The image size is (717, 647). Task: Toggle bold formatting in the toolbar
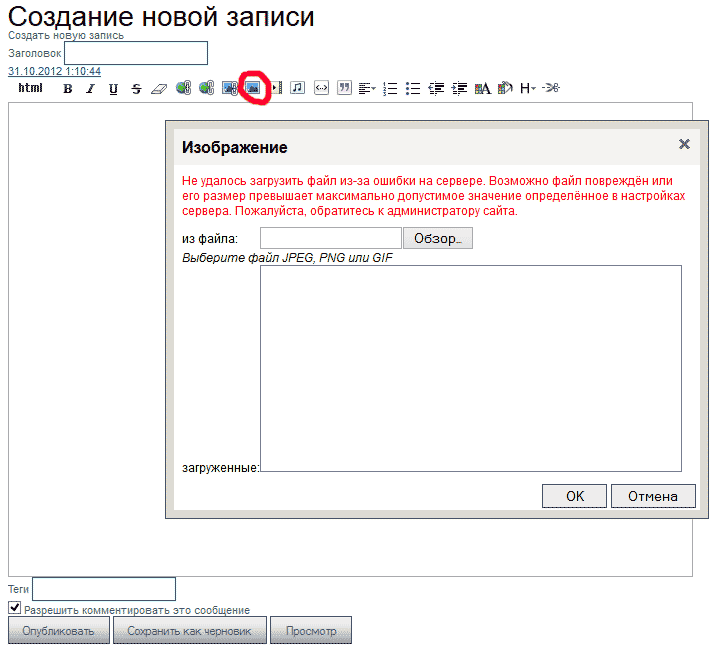pos(68,88)
